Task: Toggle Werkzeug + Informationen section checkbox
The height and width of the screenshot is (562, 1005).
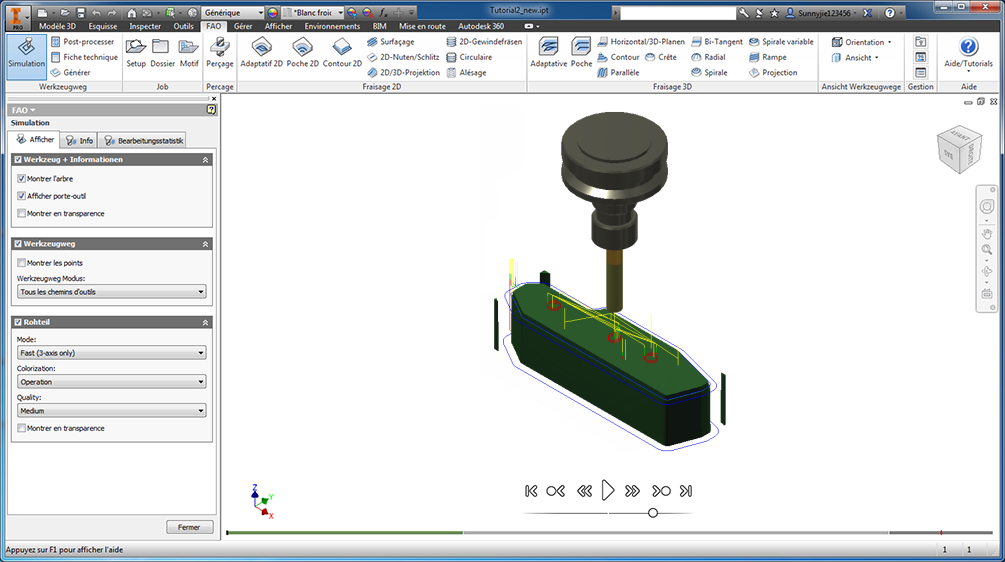Action: click(18, 160)
